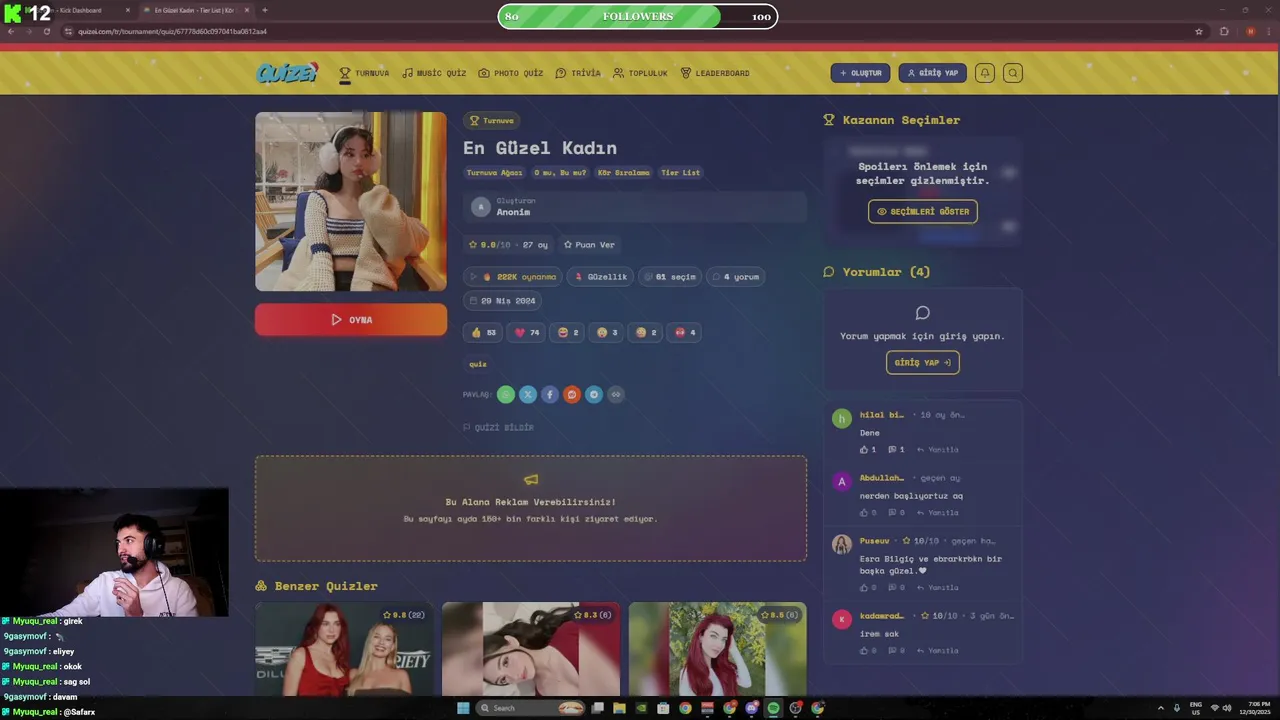Go back with browser back arrow

(x=11, y=32)
